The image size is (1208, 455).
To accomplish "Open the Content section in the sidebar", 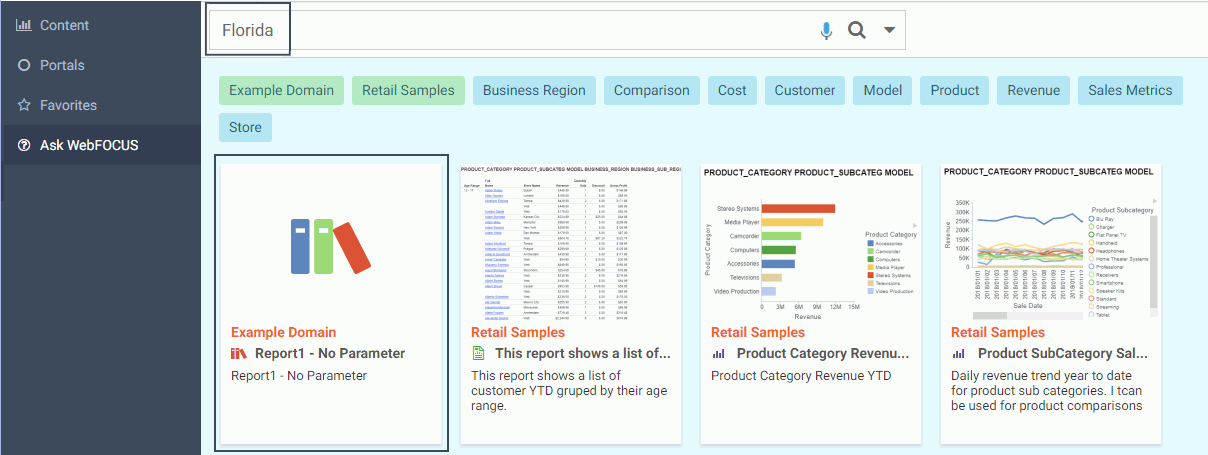I will click(x=64, y=25).
